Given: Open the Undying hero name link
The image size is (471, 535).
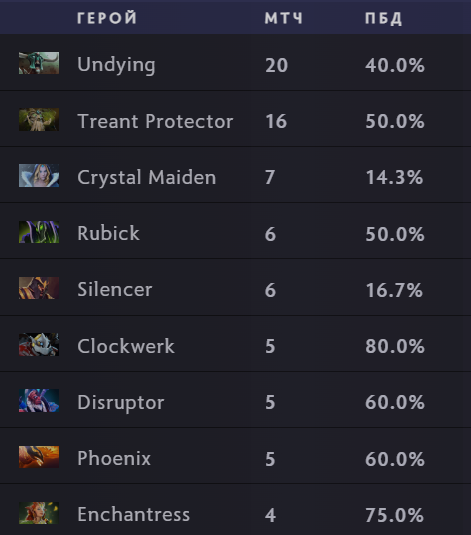Looking at the screenshot, I should click(116, 65).
